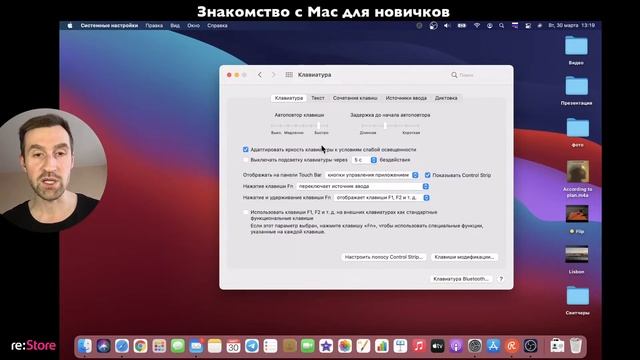Select According to plan.m4a file on desktop

tap(577, 179)
